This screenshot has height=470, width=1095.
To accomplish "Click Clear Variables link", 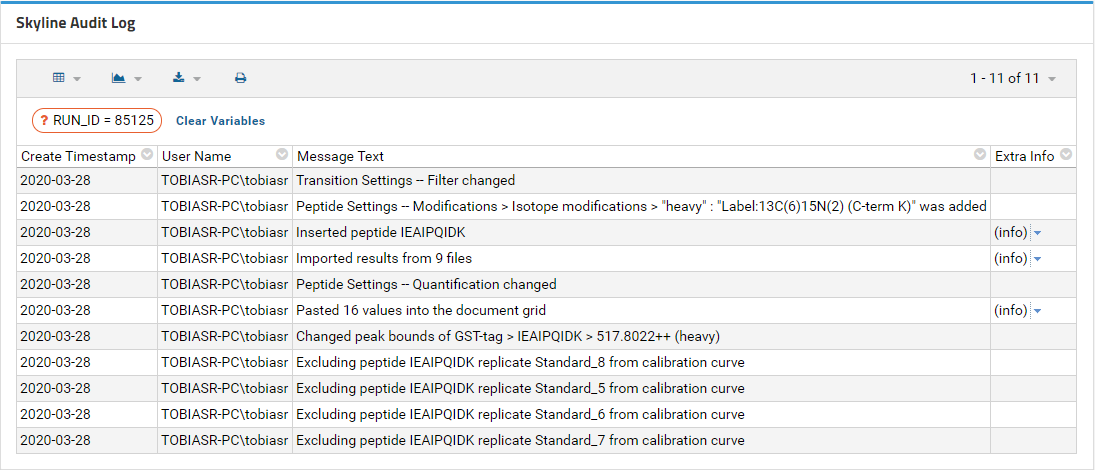I will [221, 121].
